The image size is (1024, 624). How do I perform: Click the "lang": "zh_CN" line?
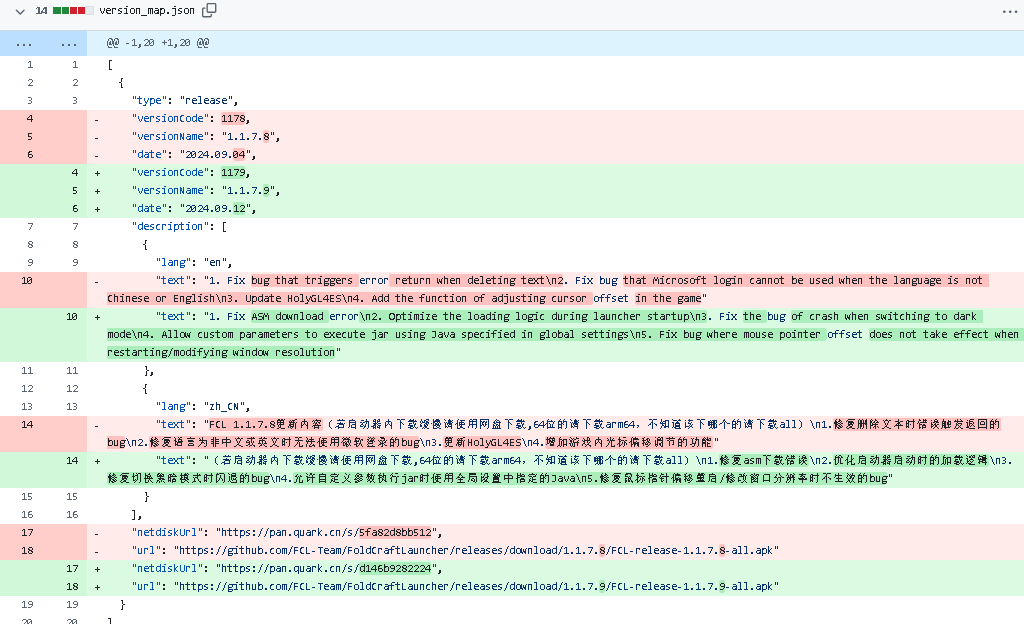coord(202,406)
